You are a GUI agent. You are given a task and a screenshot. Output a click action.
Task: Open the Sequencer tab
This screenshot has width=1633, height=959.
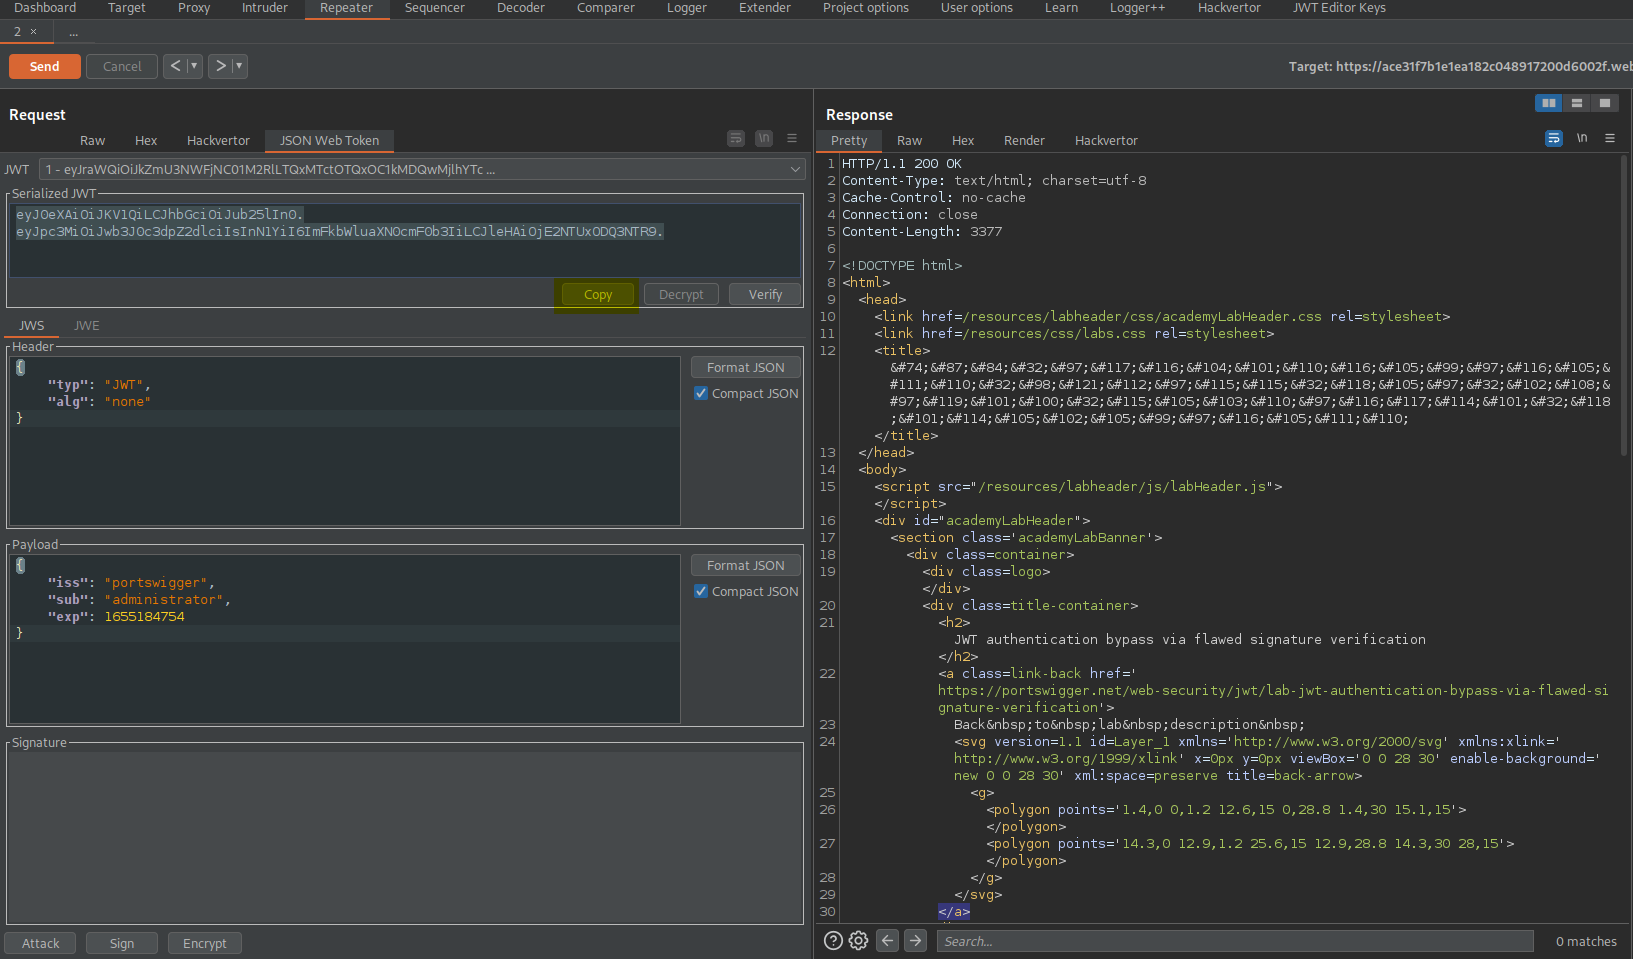434,8
